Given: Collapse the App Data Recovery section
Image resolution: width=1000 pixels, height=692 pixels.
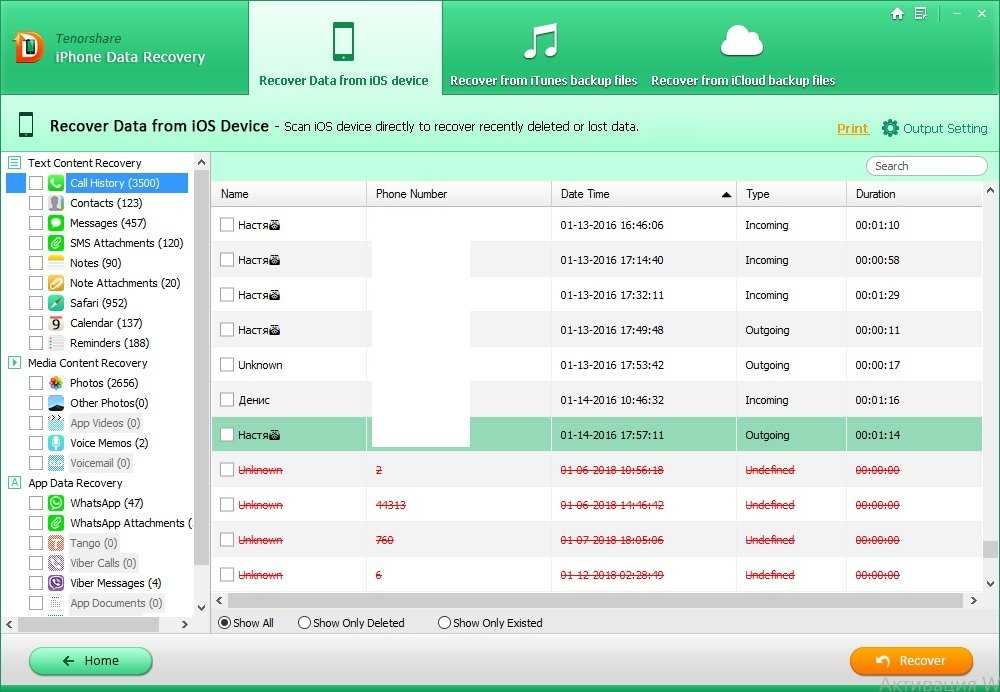Looking at the screenshot, I should 14,483.
